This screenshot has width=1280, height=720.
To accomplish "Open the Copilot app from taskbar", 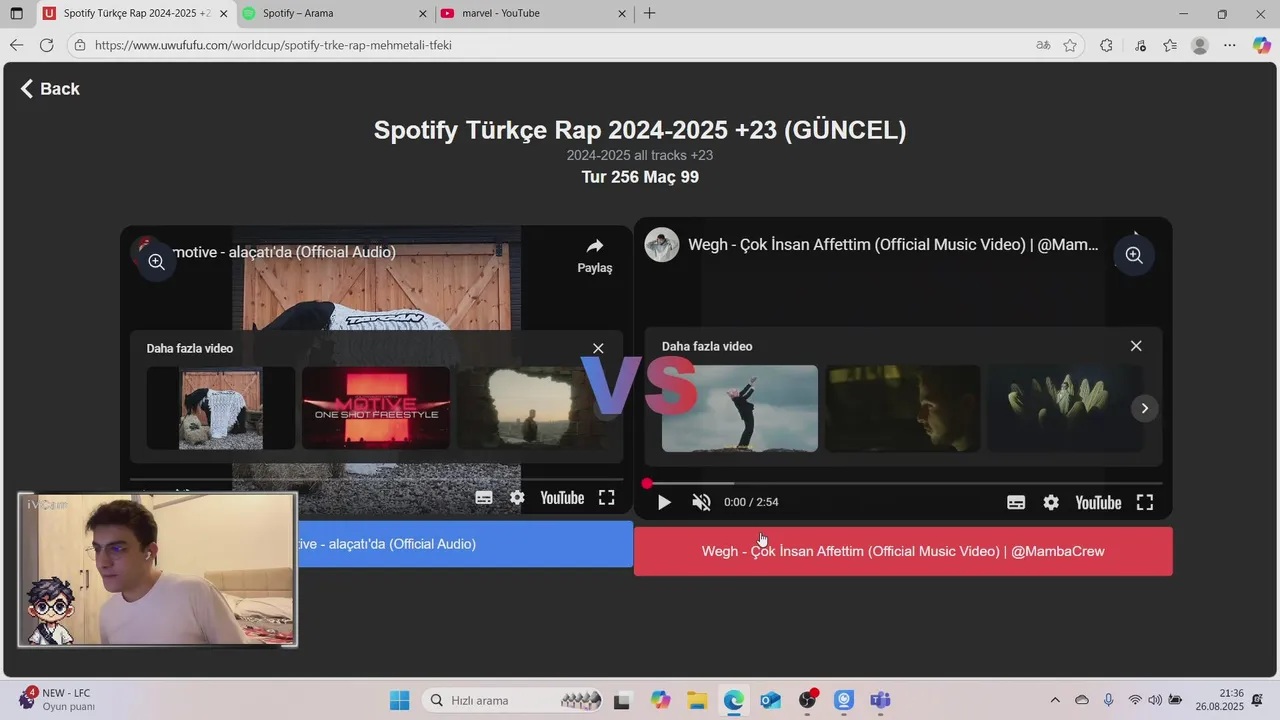I will point(660,700).
